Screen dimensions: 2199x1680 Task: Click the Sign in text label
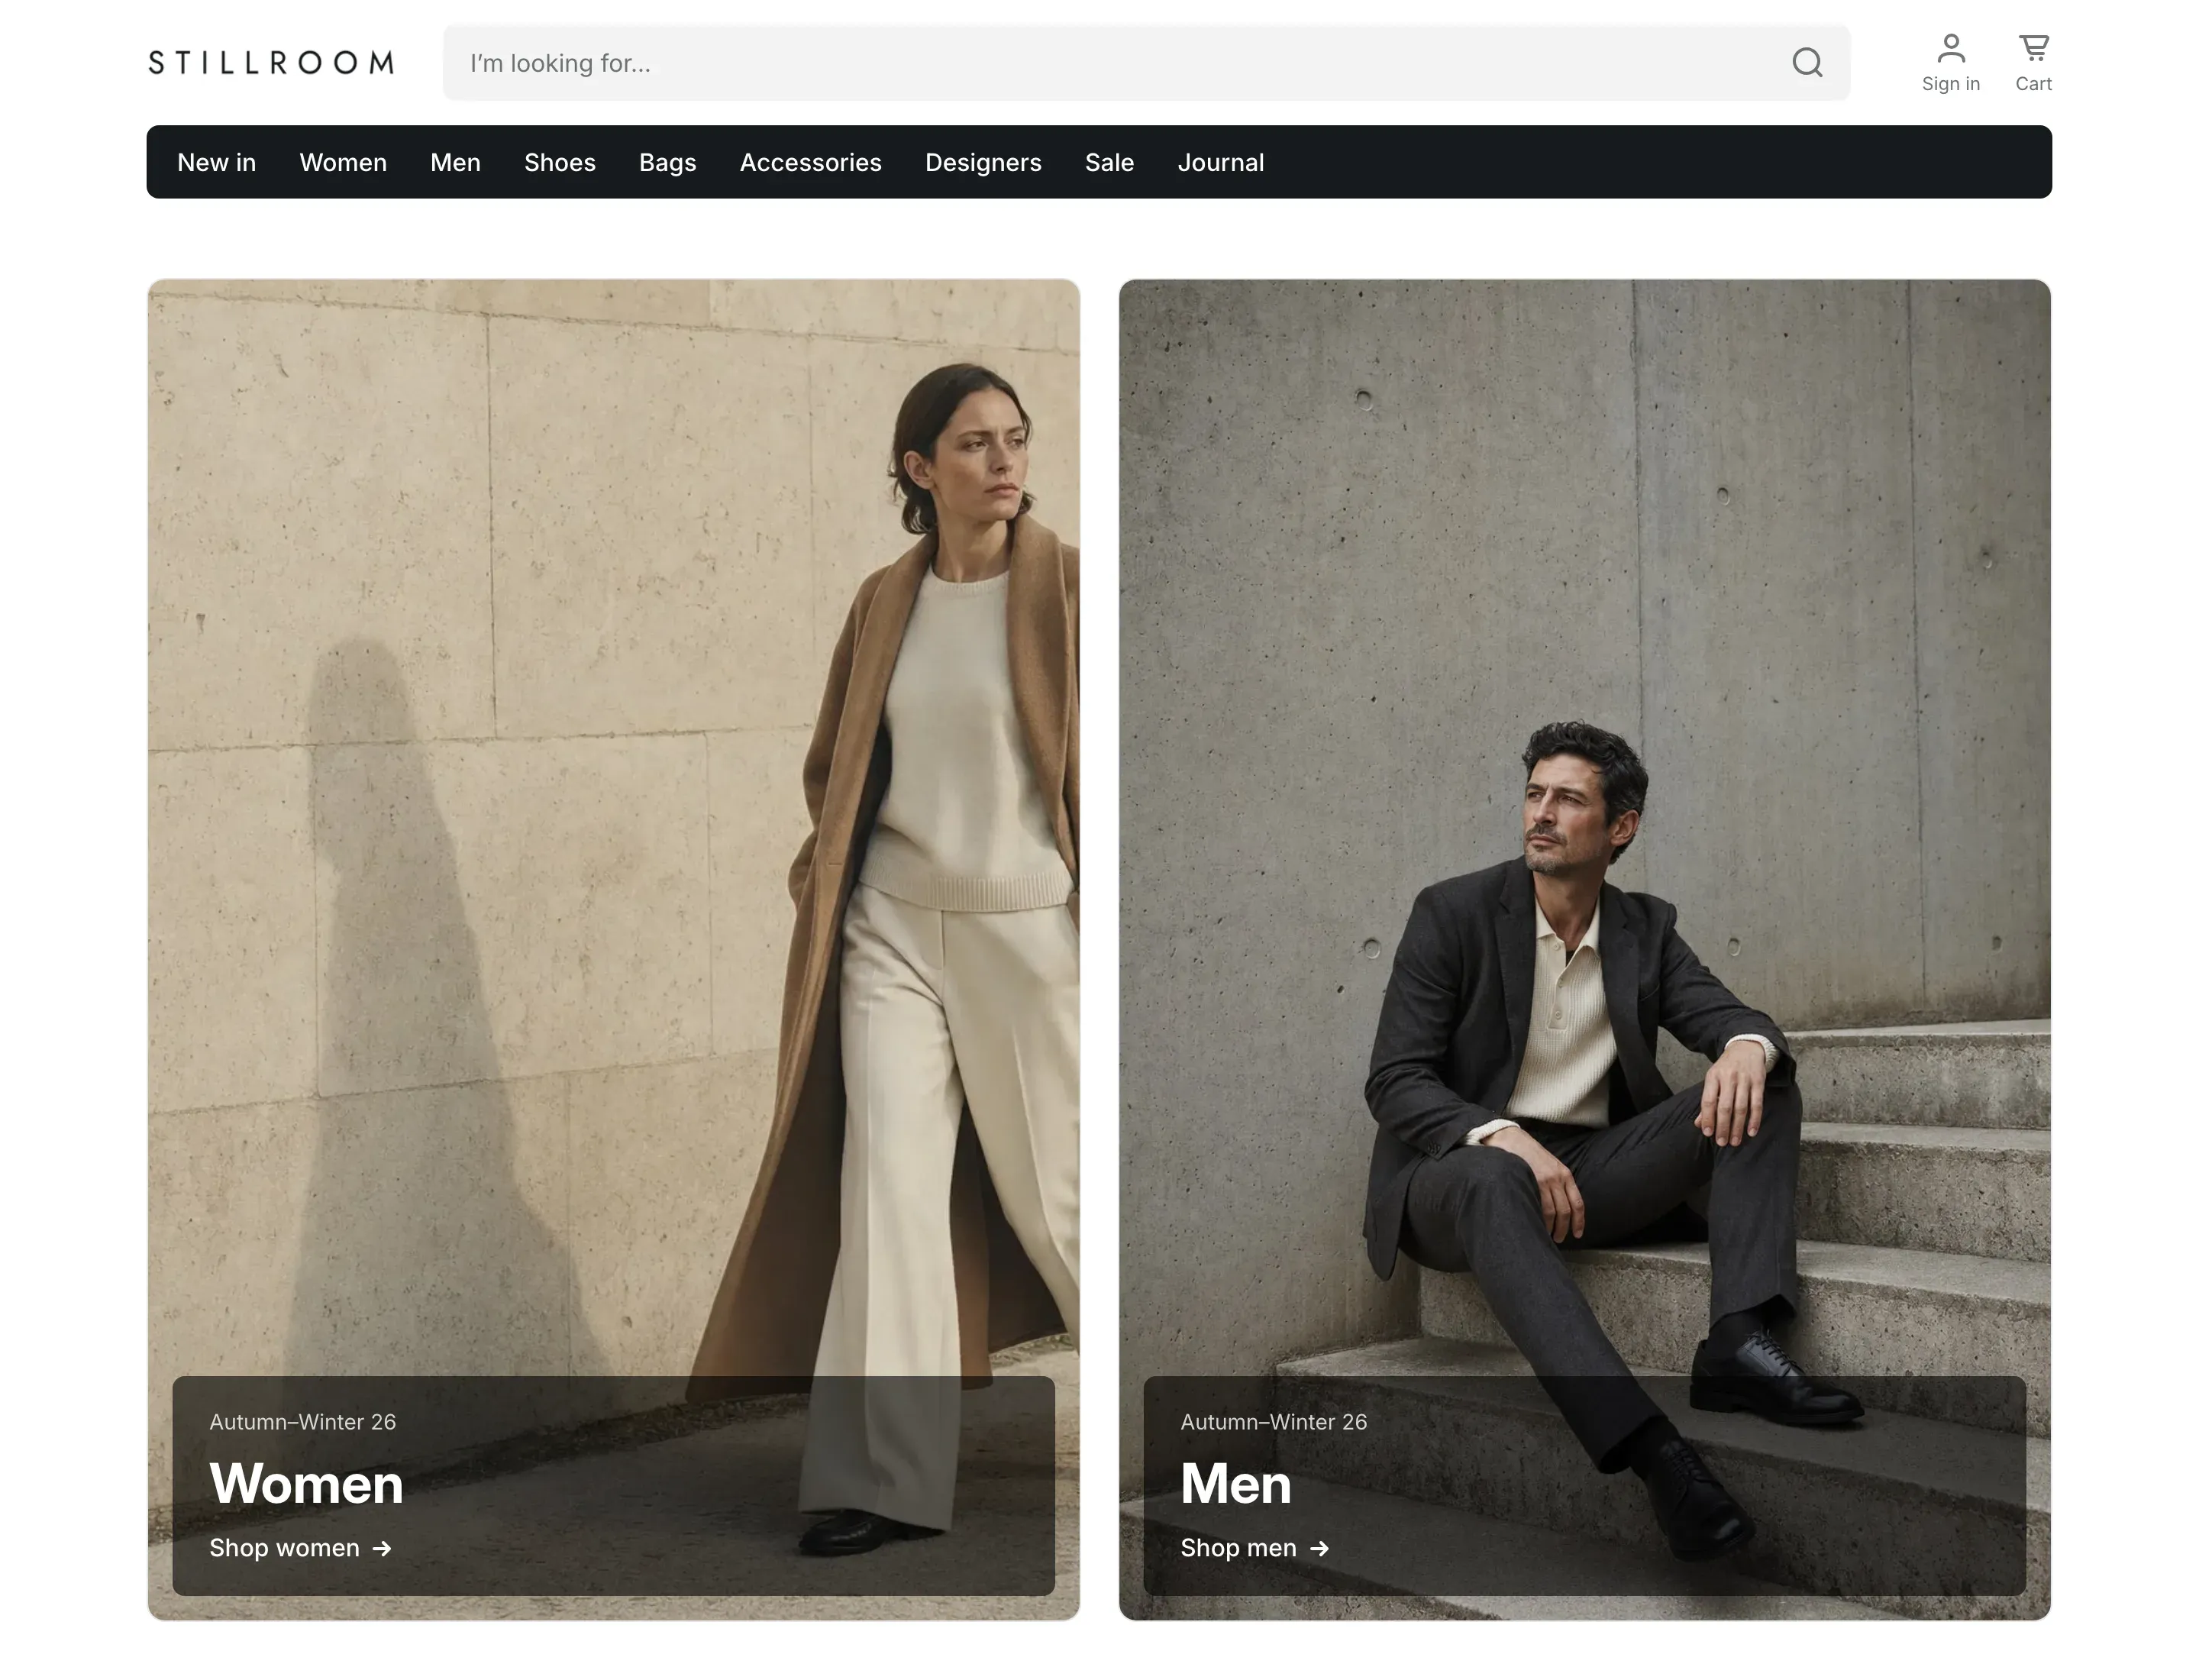[x=1950, y=84]
